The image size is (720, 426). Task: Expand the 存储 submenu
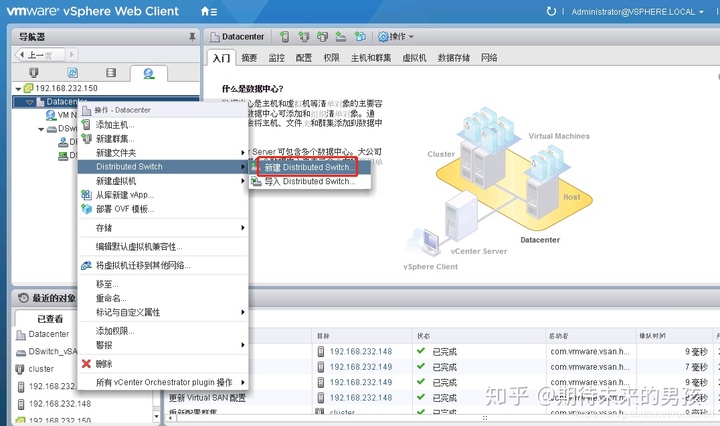[163, 228]
